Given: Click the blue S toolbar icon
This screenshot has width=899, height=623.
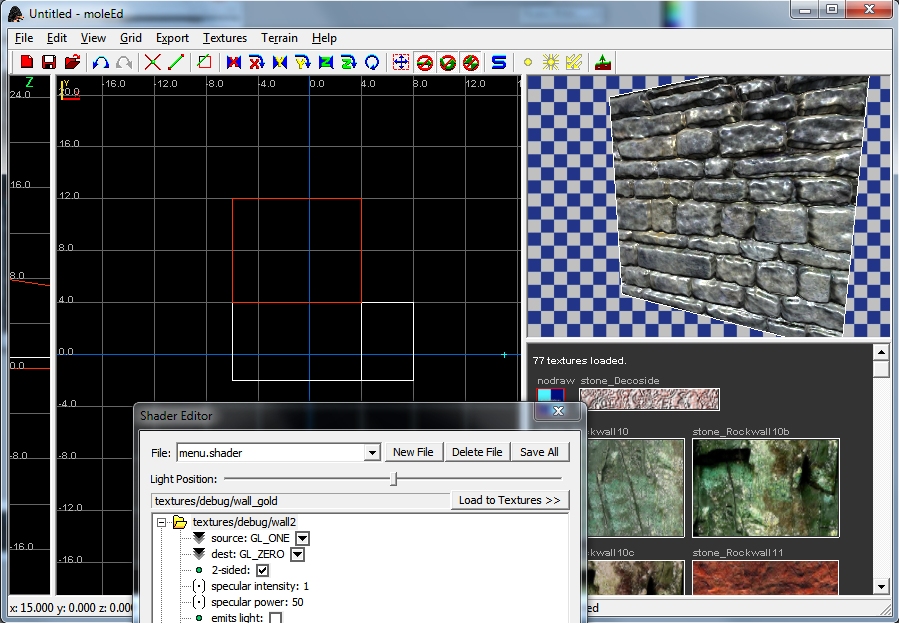Looking at the screenshot, I should coord(498,62).
